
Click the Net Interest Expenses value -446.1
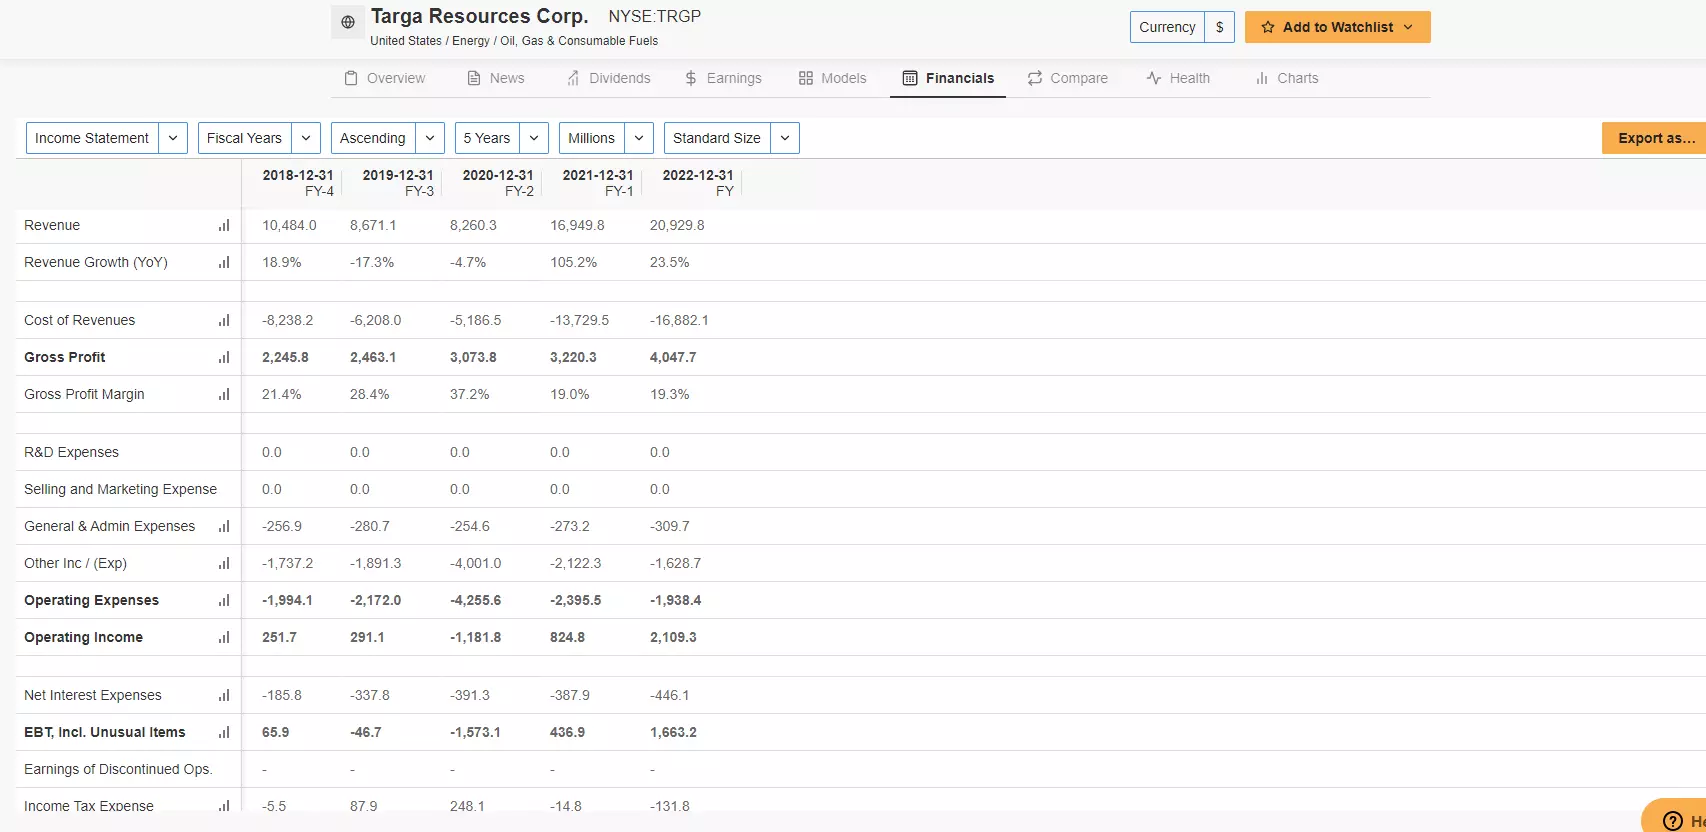(x=669, y=696)
